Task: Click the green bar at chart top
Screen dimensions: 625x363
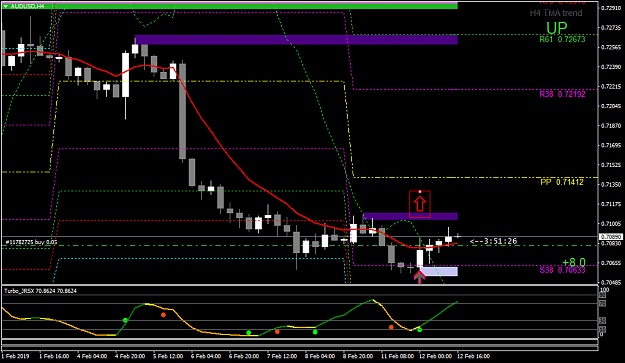Action: [229, 6]
